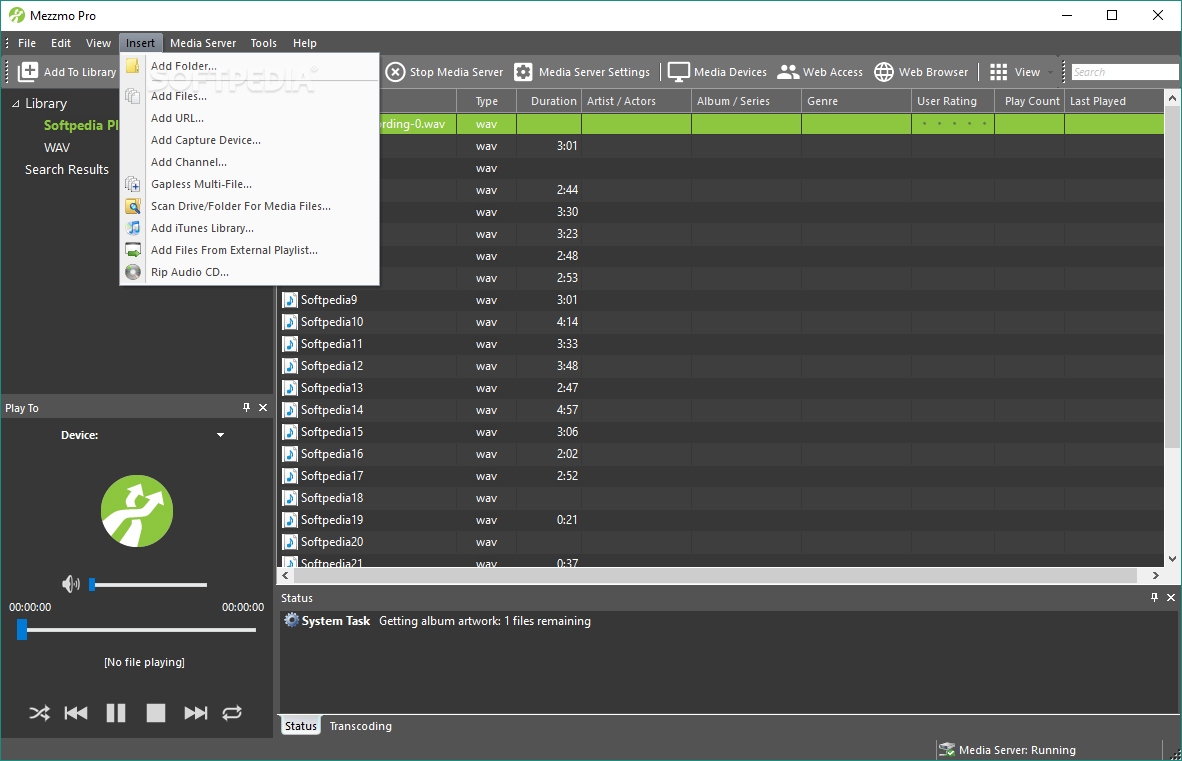Click the Add To Library plus icon
1182x761 pixels.
pos(28,72)
